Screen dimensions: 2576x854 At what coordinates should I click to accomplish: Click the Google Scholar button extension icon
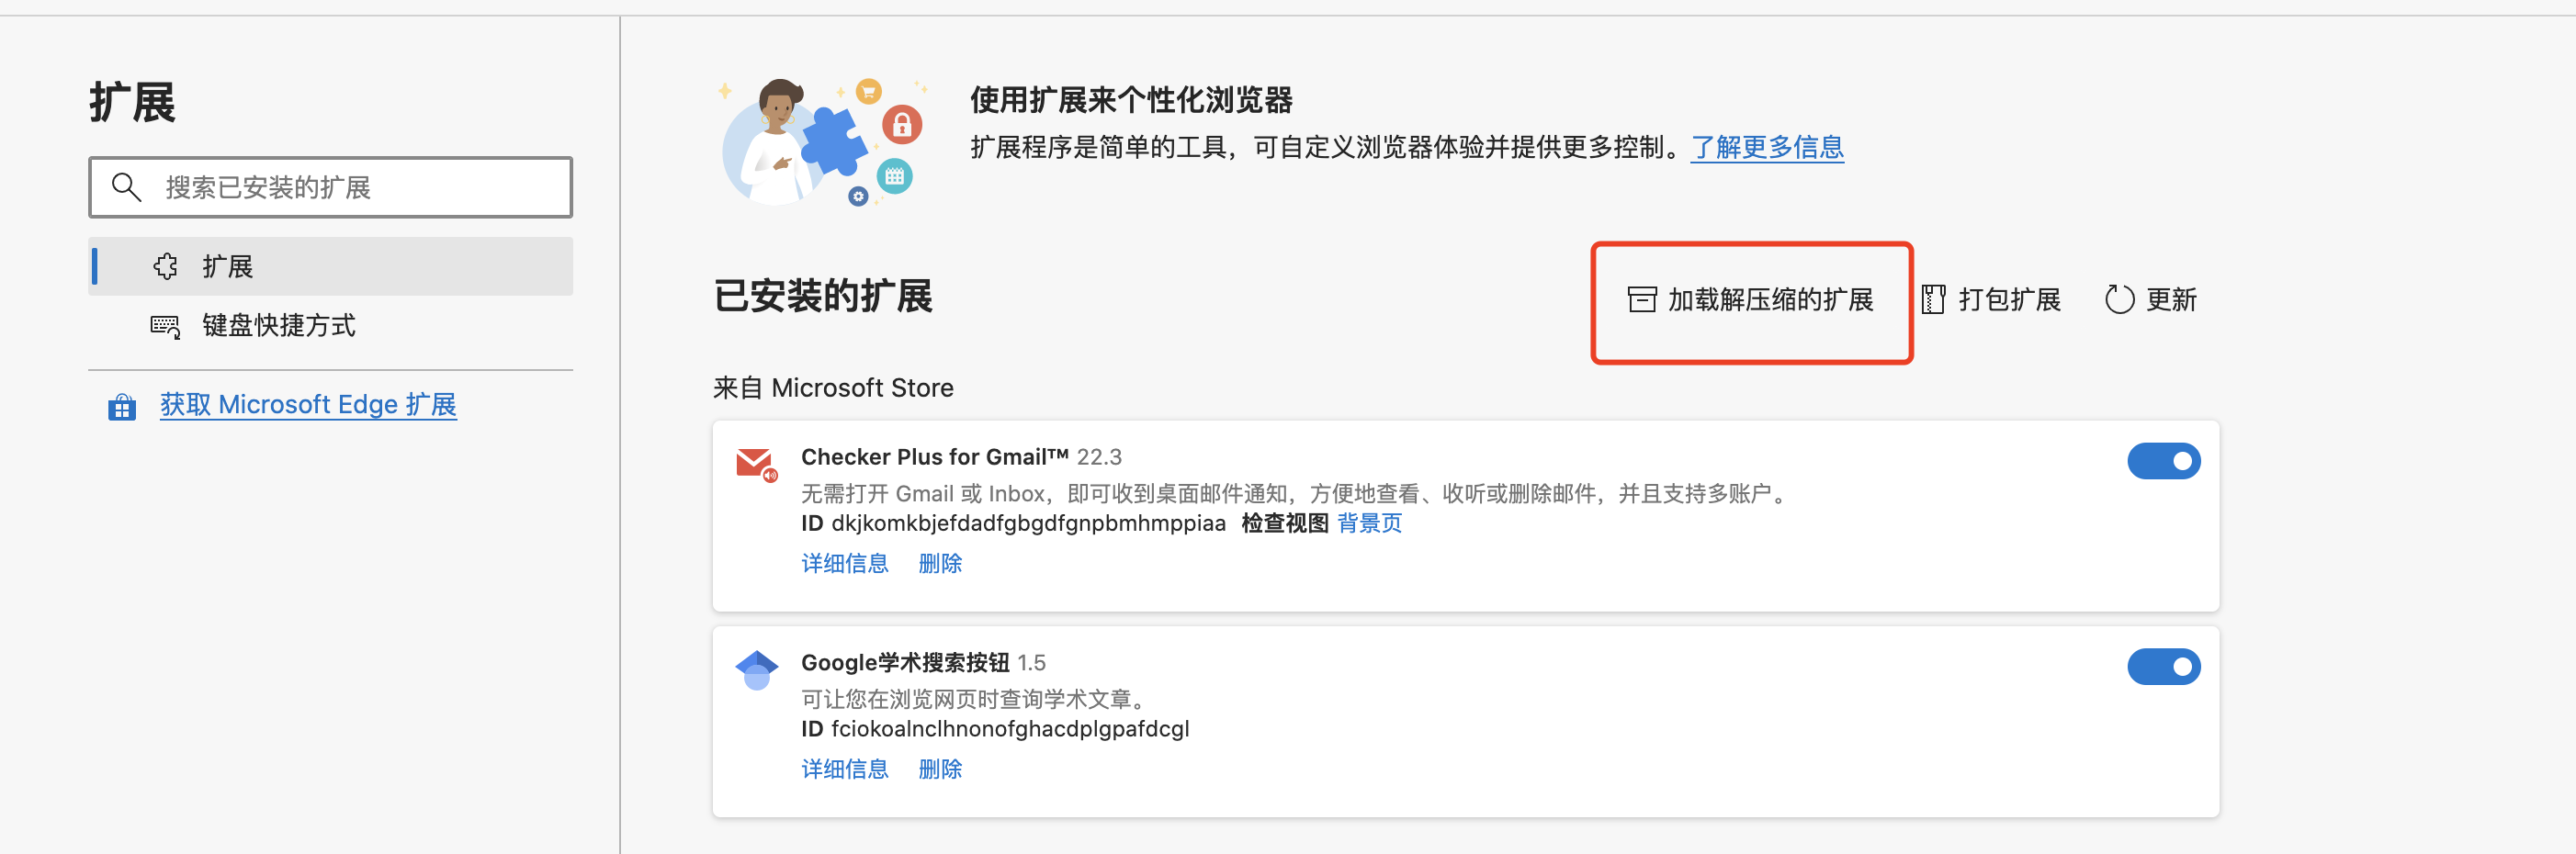coord(757,670)
